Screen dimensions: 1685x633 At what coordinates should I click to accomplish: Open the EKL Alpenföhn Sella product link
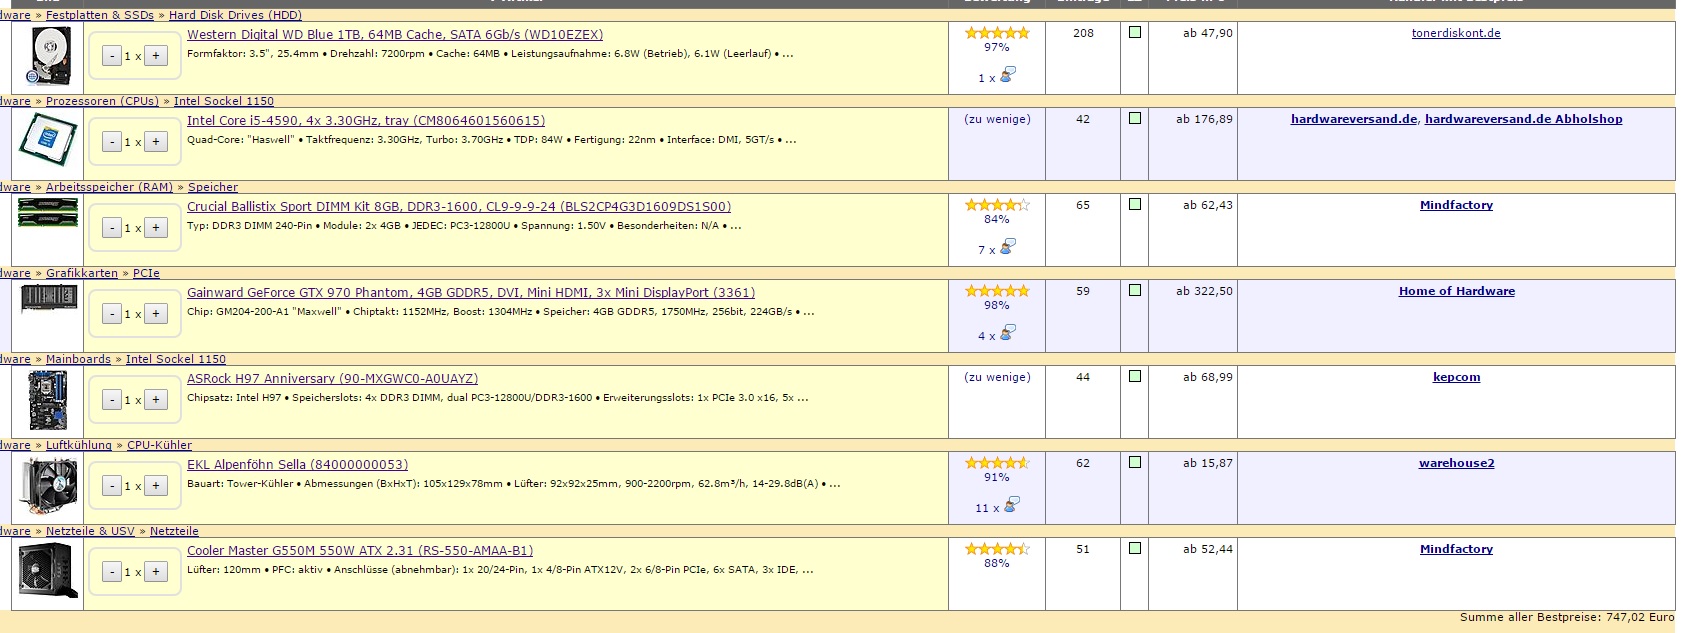coord(298,465)
